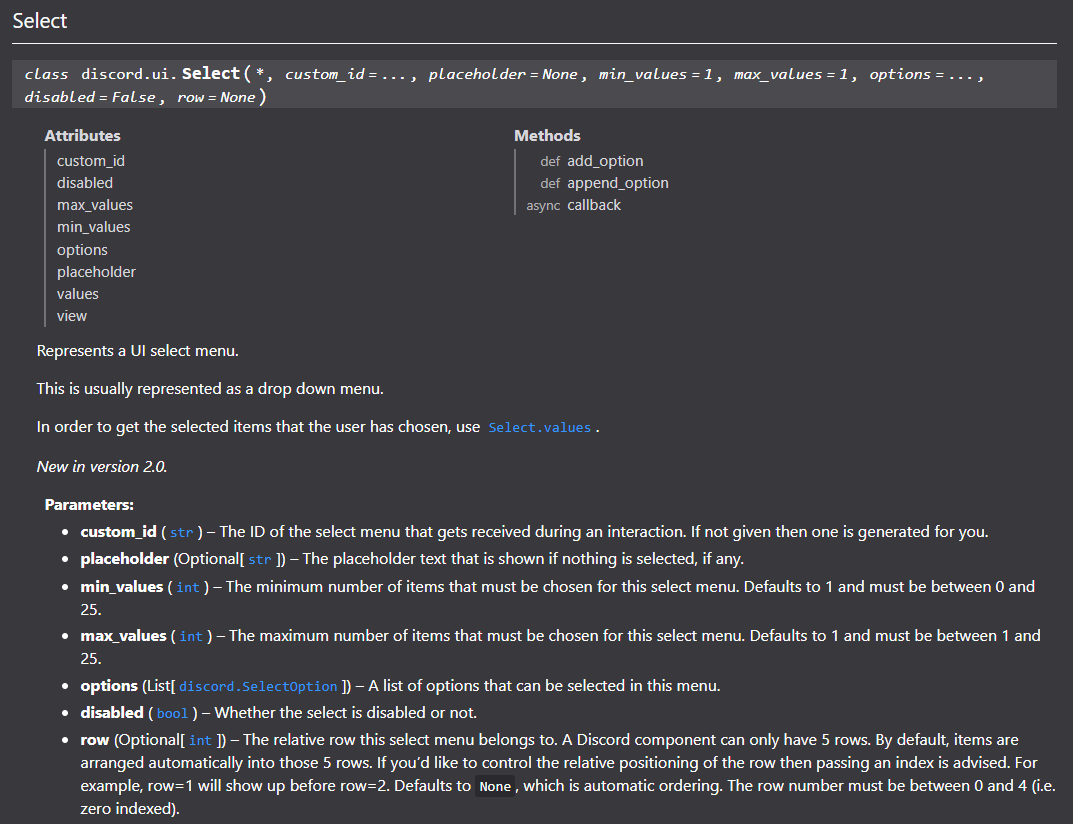This screenshot has width=1073, height=824.
Task: Open the values attribute link
Action: pyautogui.click(x=77, y=294)
